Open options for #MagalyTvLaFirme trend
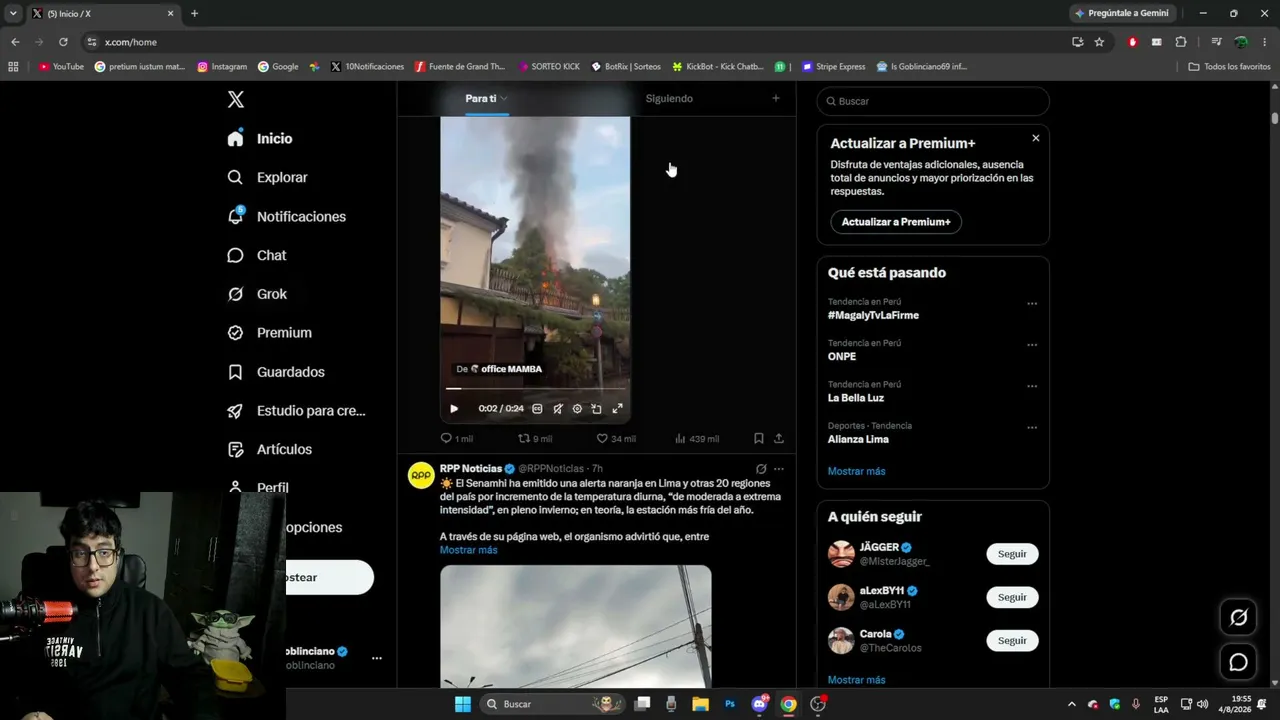 tap(1032, 303)
